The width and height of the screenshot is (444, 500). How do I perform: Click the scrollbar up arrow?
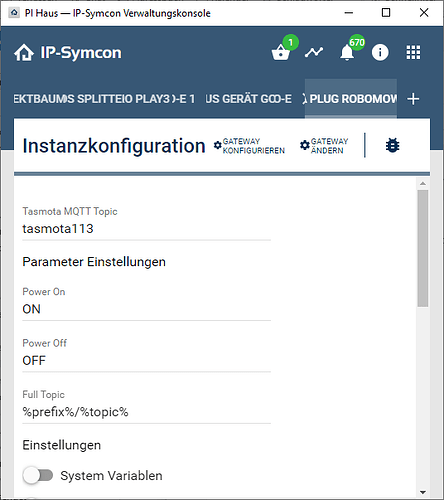(x=423, y=183)
